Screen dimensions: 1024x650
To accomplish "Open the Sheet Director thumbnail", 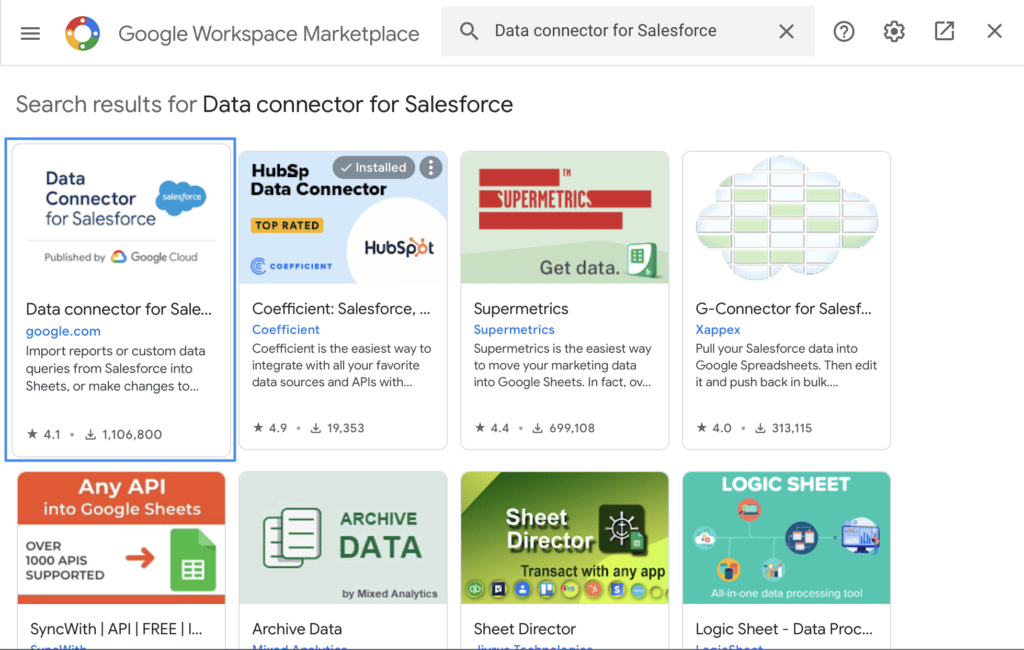I will click(564, 538).
